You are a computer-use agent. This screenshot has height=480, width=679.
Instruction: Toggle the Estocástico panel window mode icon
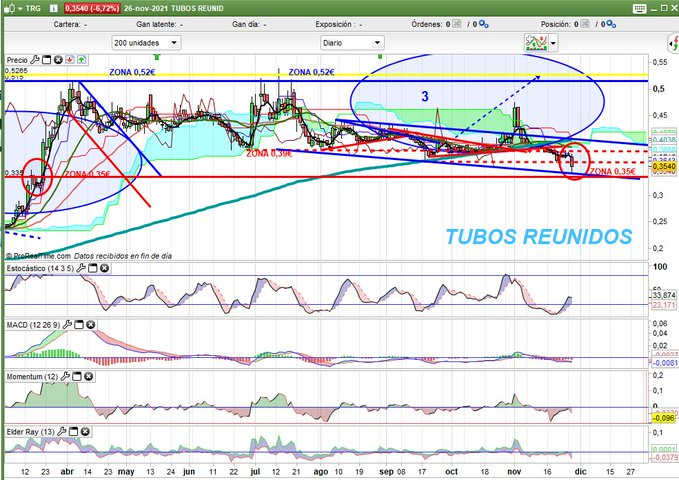93,268
